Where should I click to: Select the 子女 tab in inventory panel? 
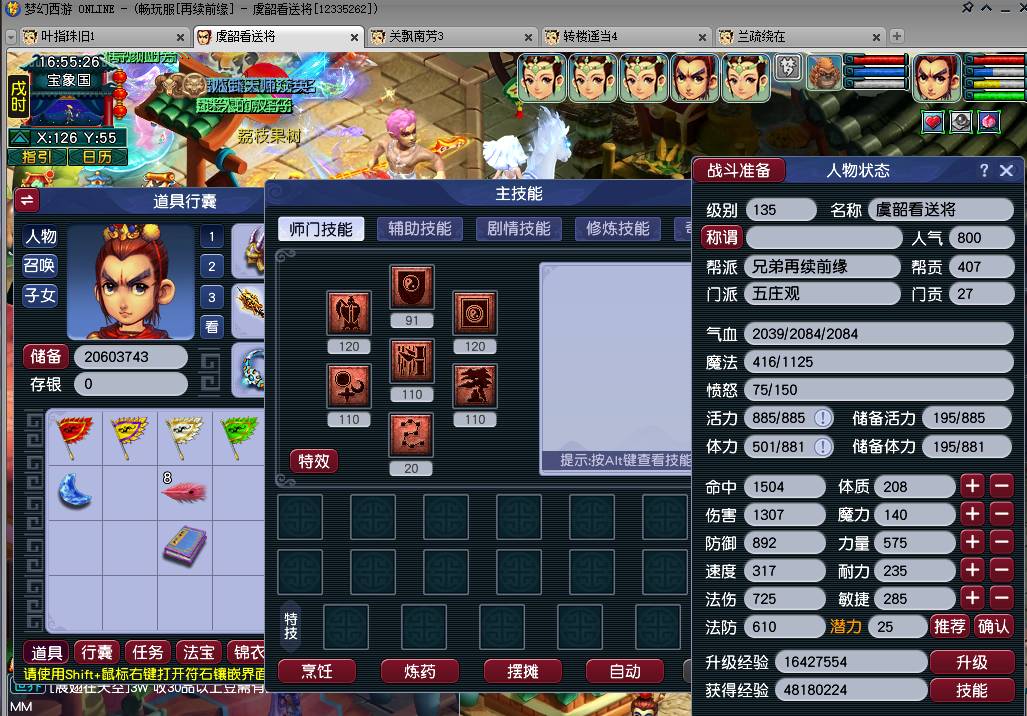tap(40, 295)
